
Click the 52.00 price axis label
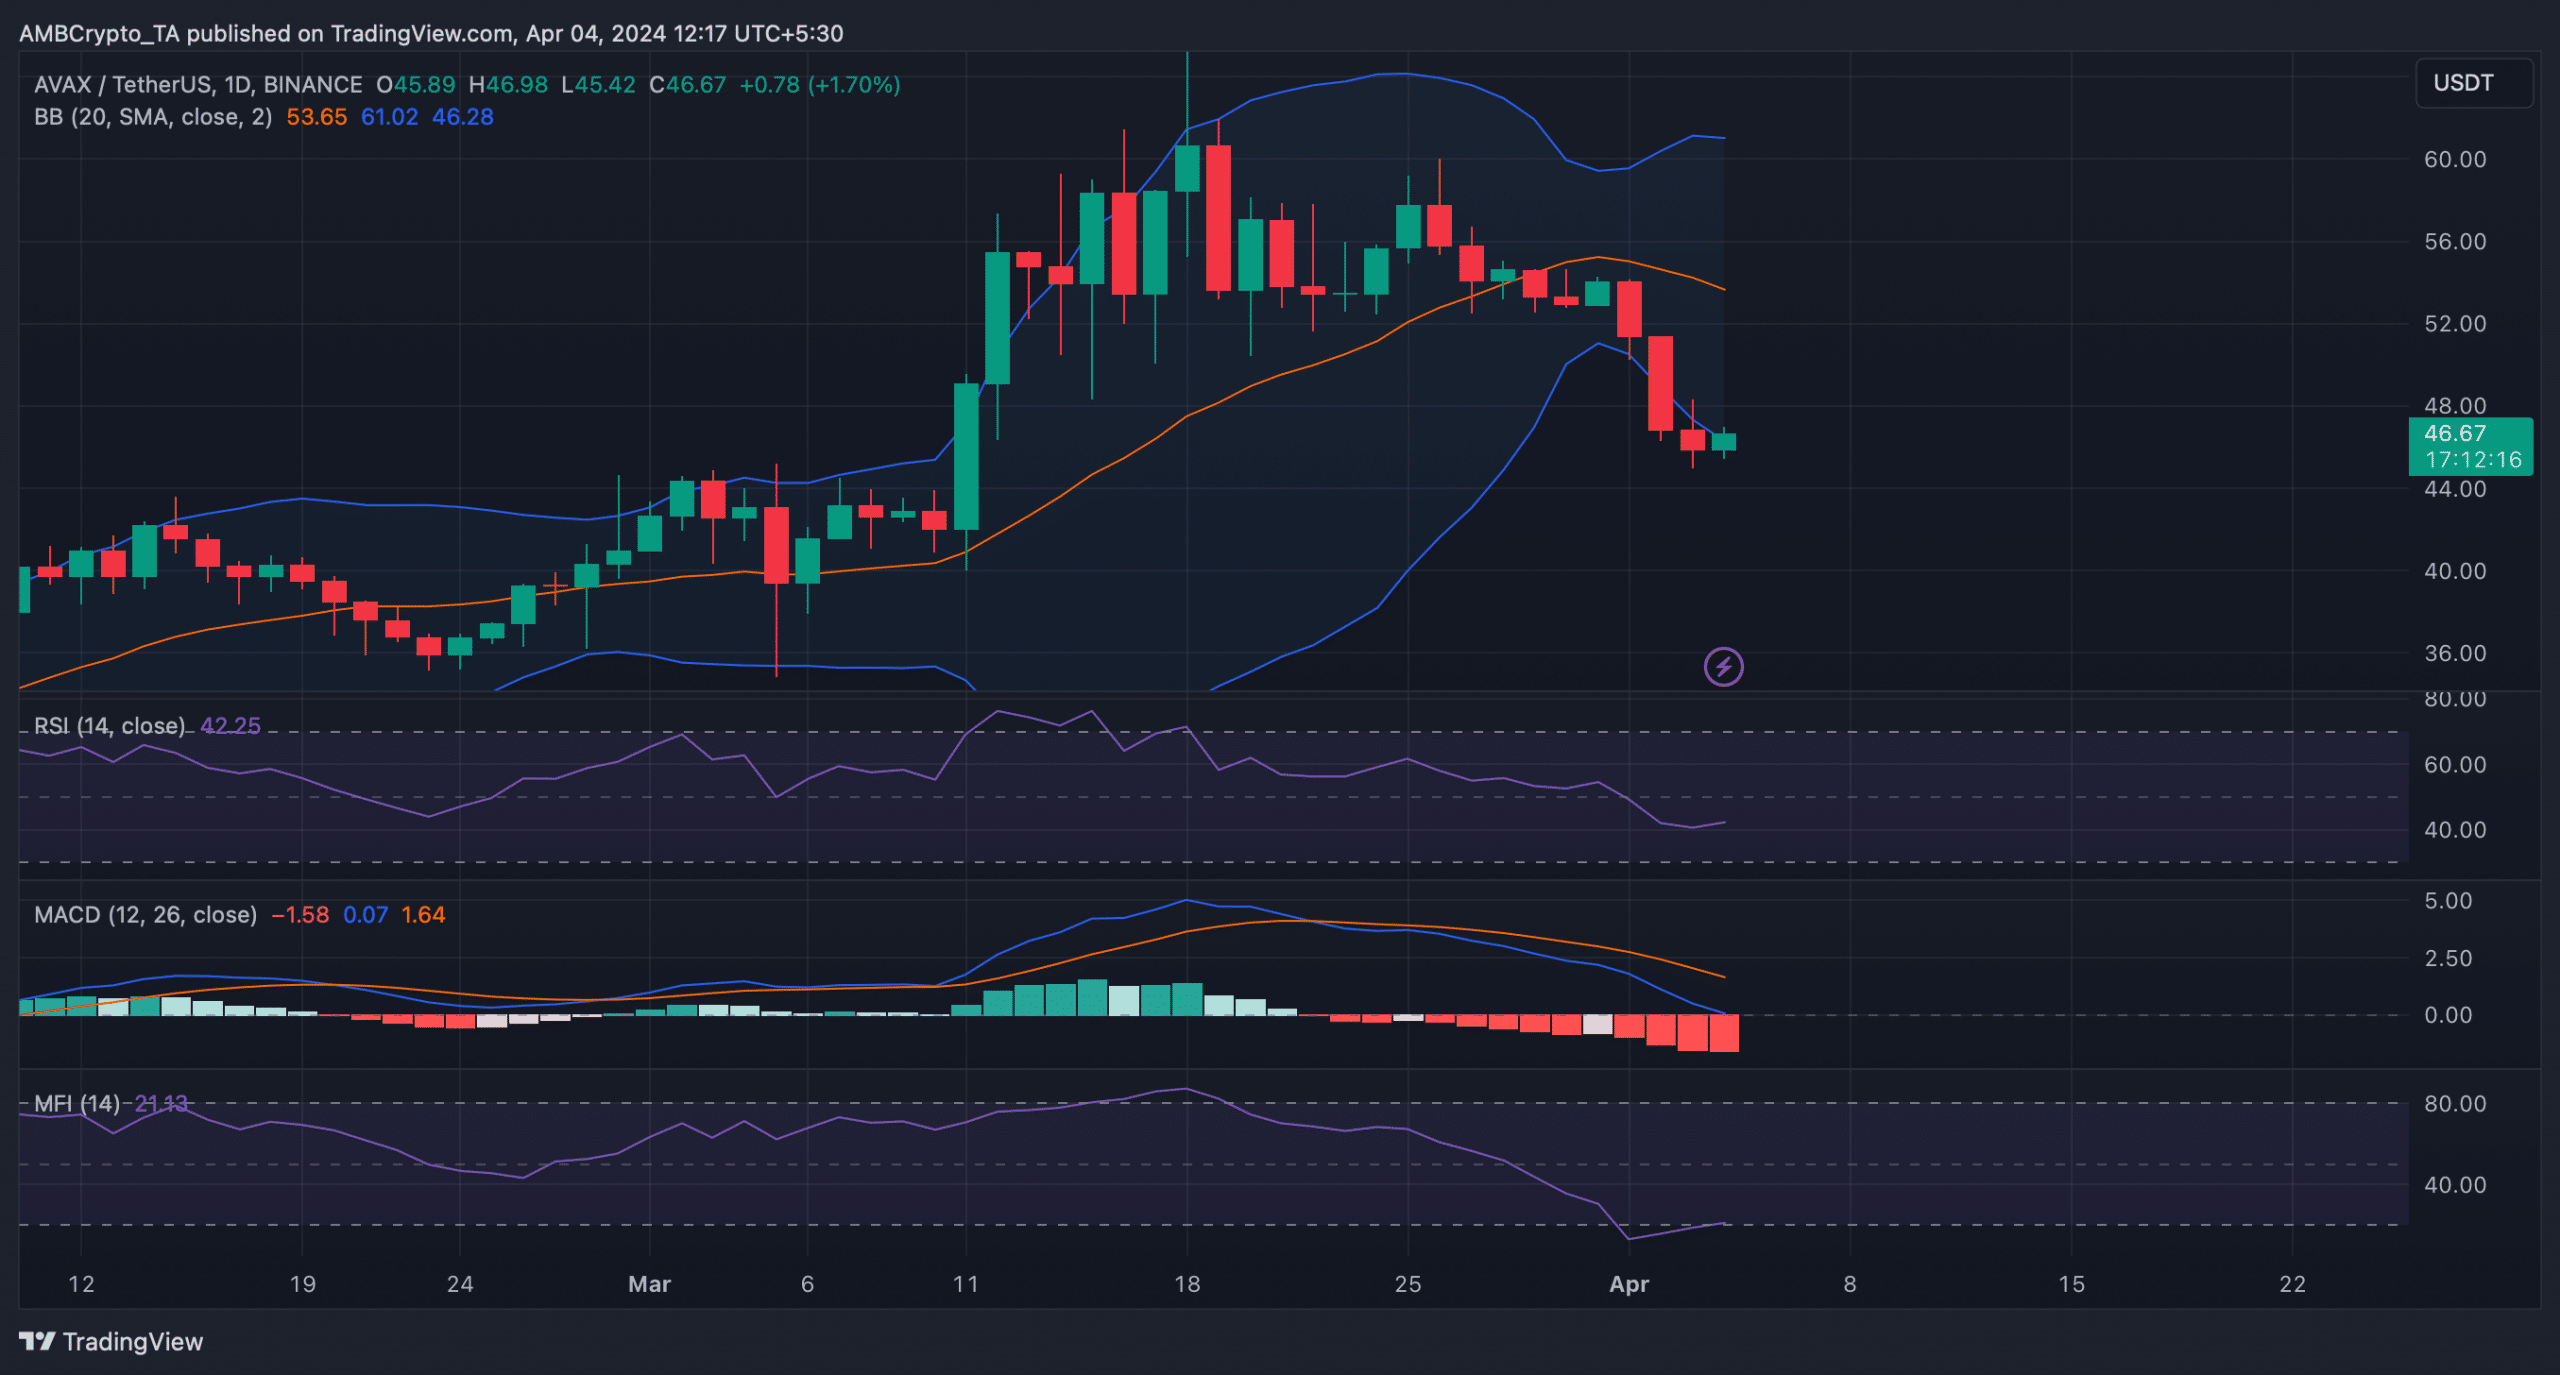[x=2455, y=323]
